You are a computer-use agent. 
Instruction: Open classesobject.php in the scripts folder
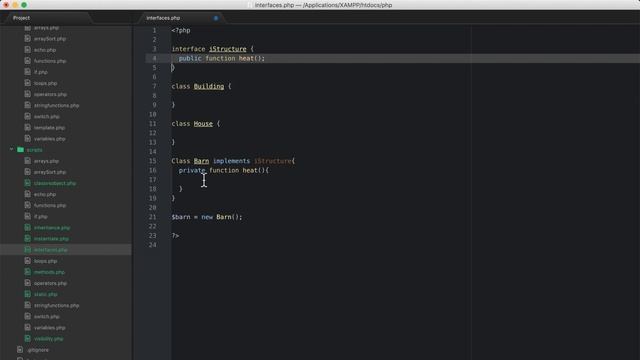(55, 183)
